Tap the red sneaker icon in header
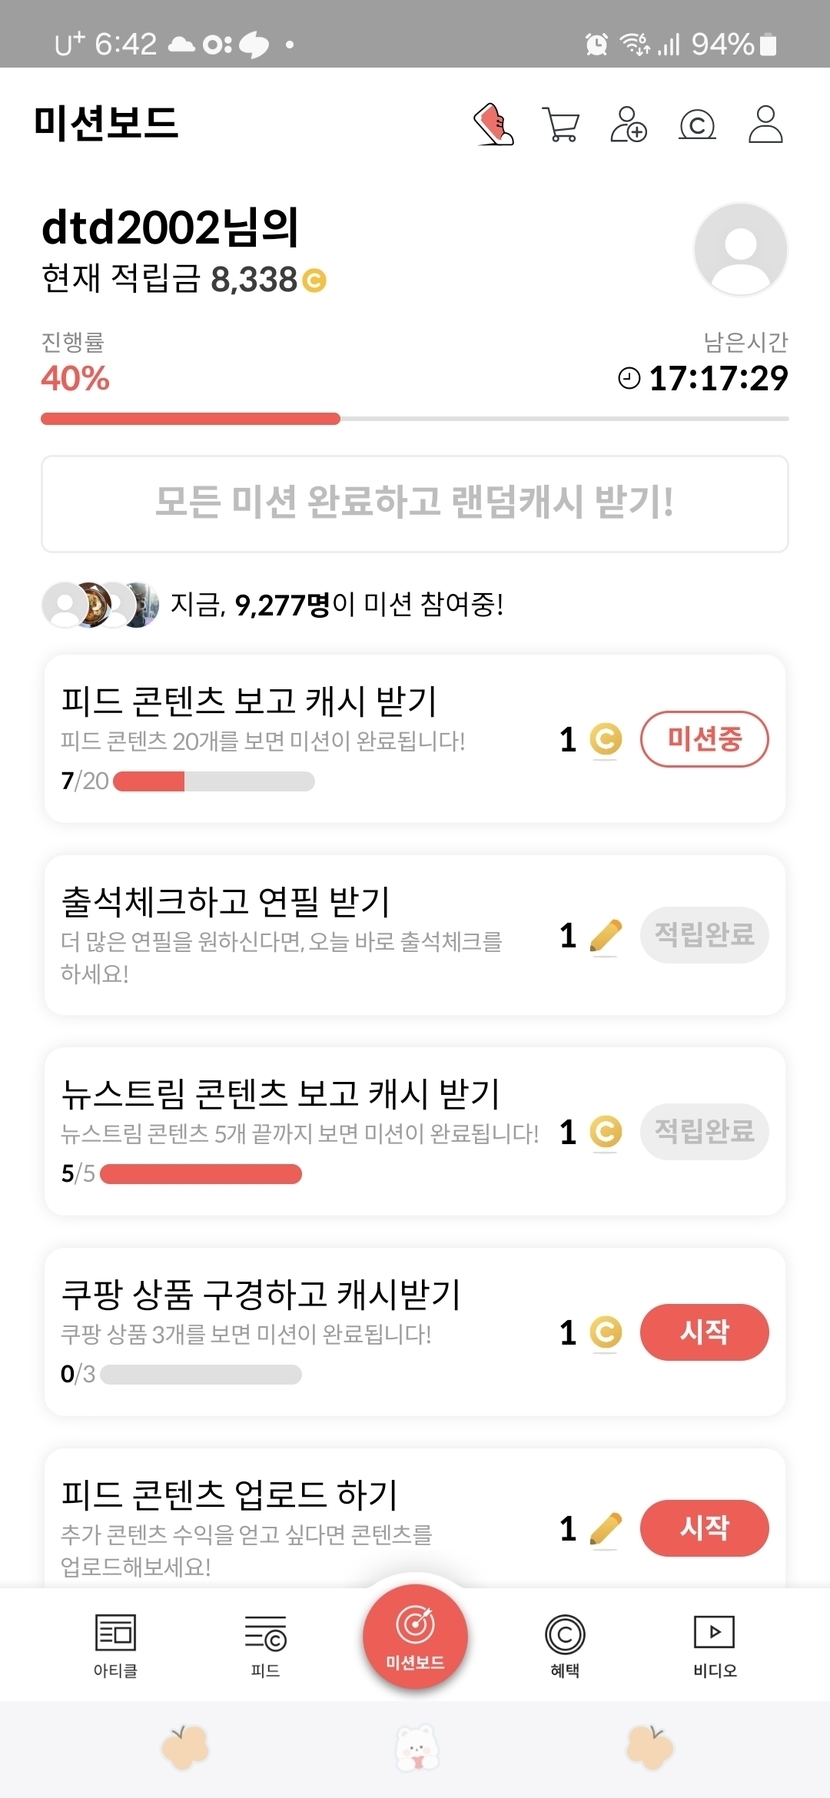This screenshot has height=1798, width=830. click(493, 125)
